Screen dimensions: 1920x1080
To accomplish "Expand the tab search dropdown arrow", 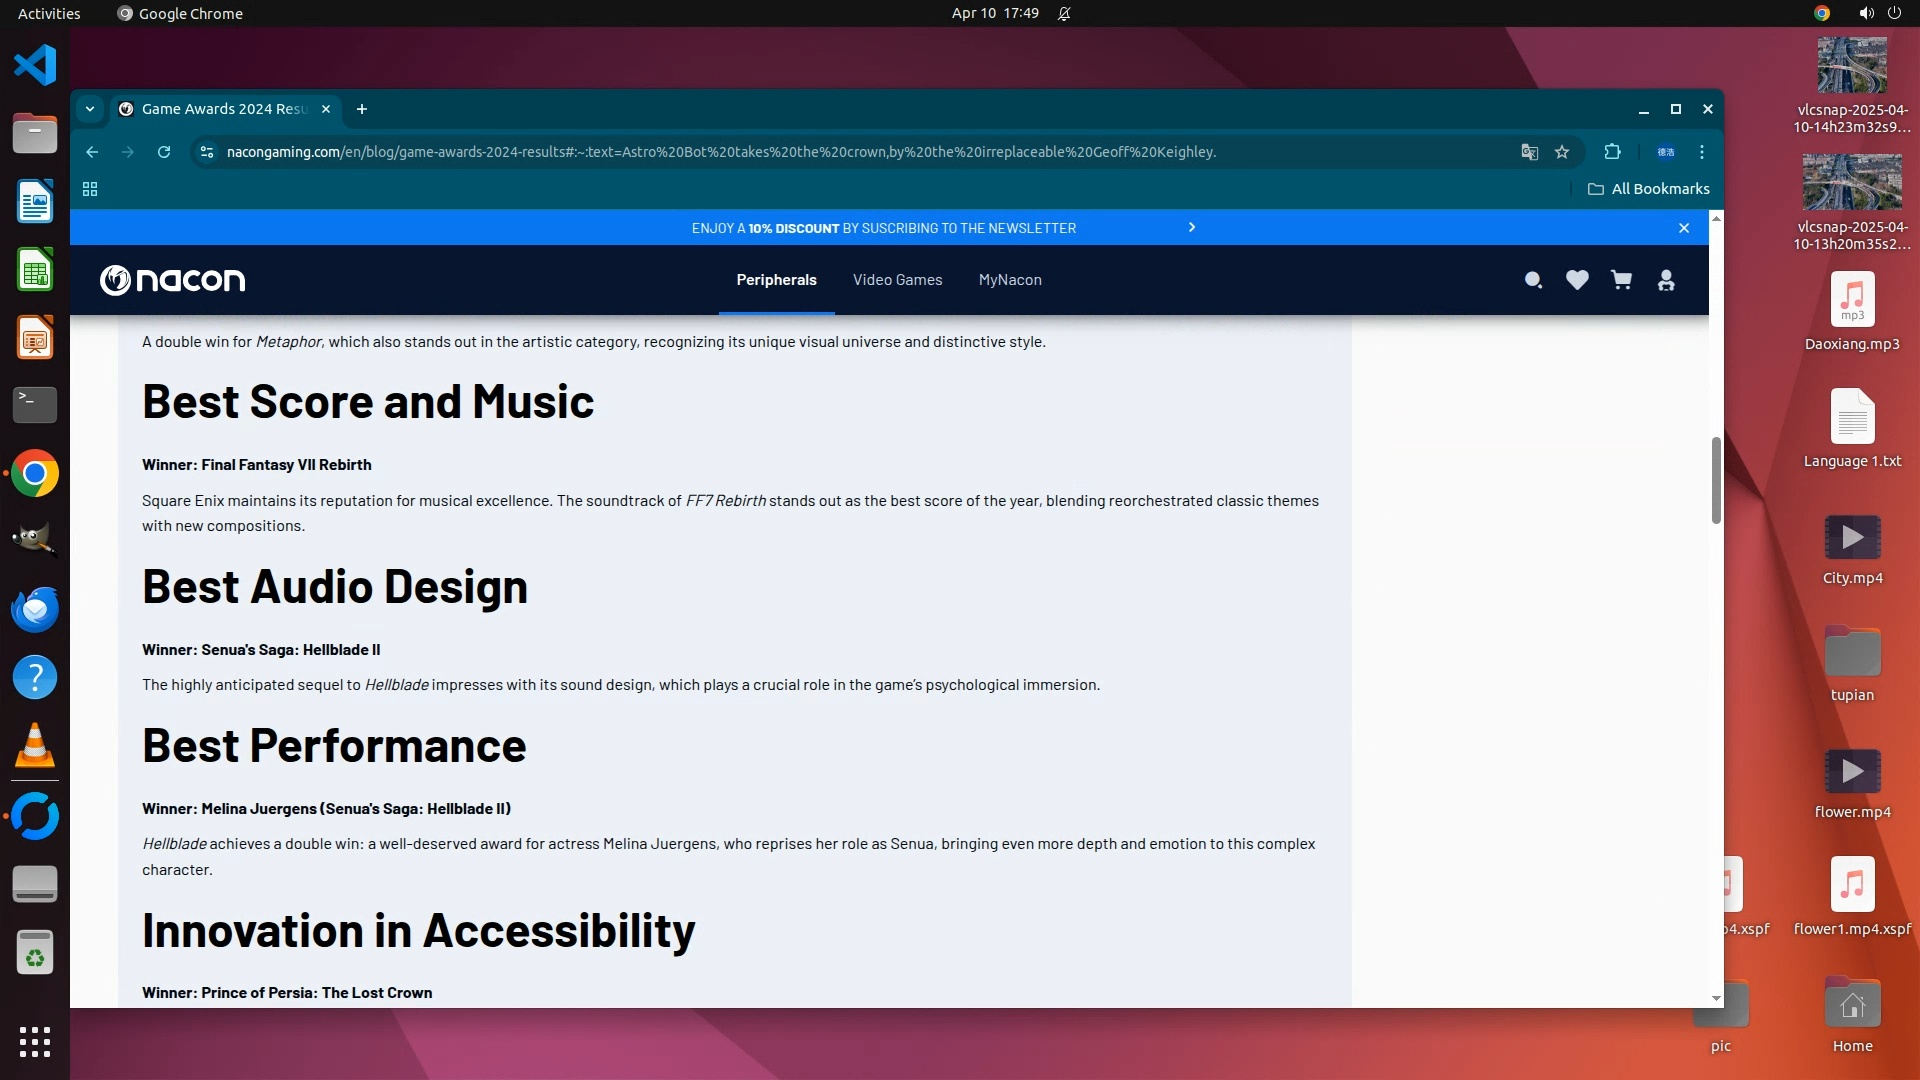I will pos(90,109).
